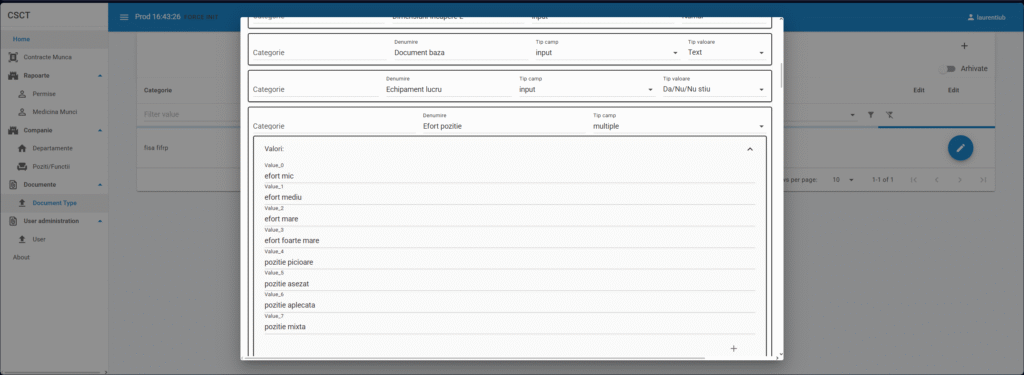Image resolution: width=1024 pixels, height=375 pixels.
Task: Go to next page arrow
Action: 959,180
